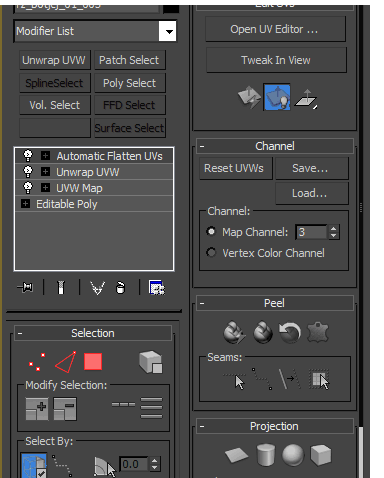Click Show End Result toggle icon

[61, 287]
